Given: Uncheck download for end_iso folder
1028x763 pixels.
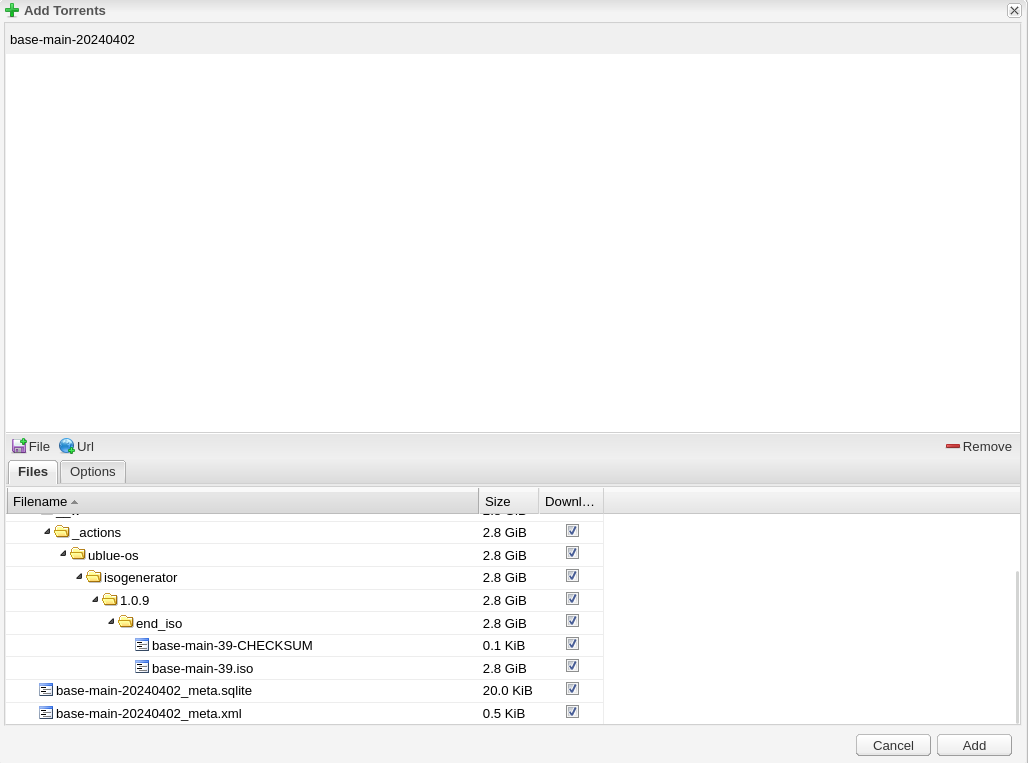Looking at the screenshot, I should 572,621.
